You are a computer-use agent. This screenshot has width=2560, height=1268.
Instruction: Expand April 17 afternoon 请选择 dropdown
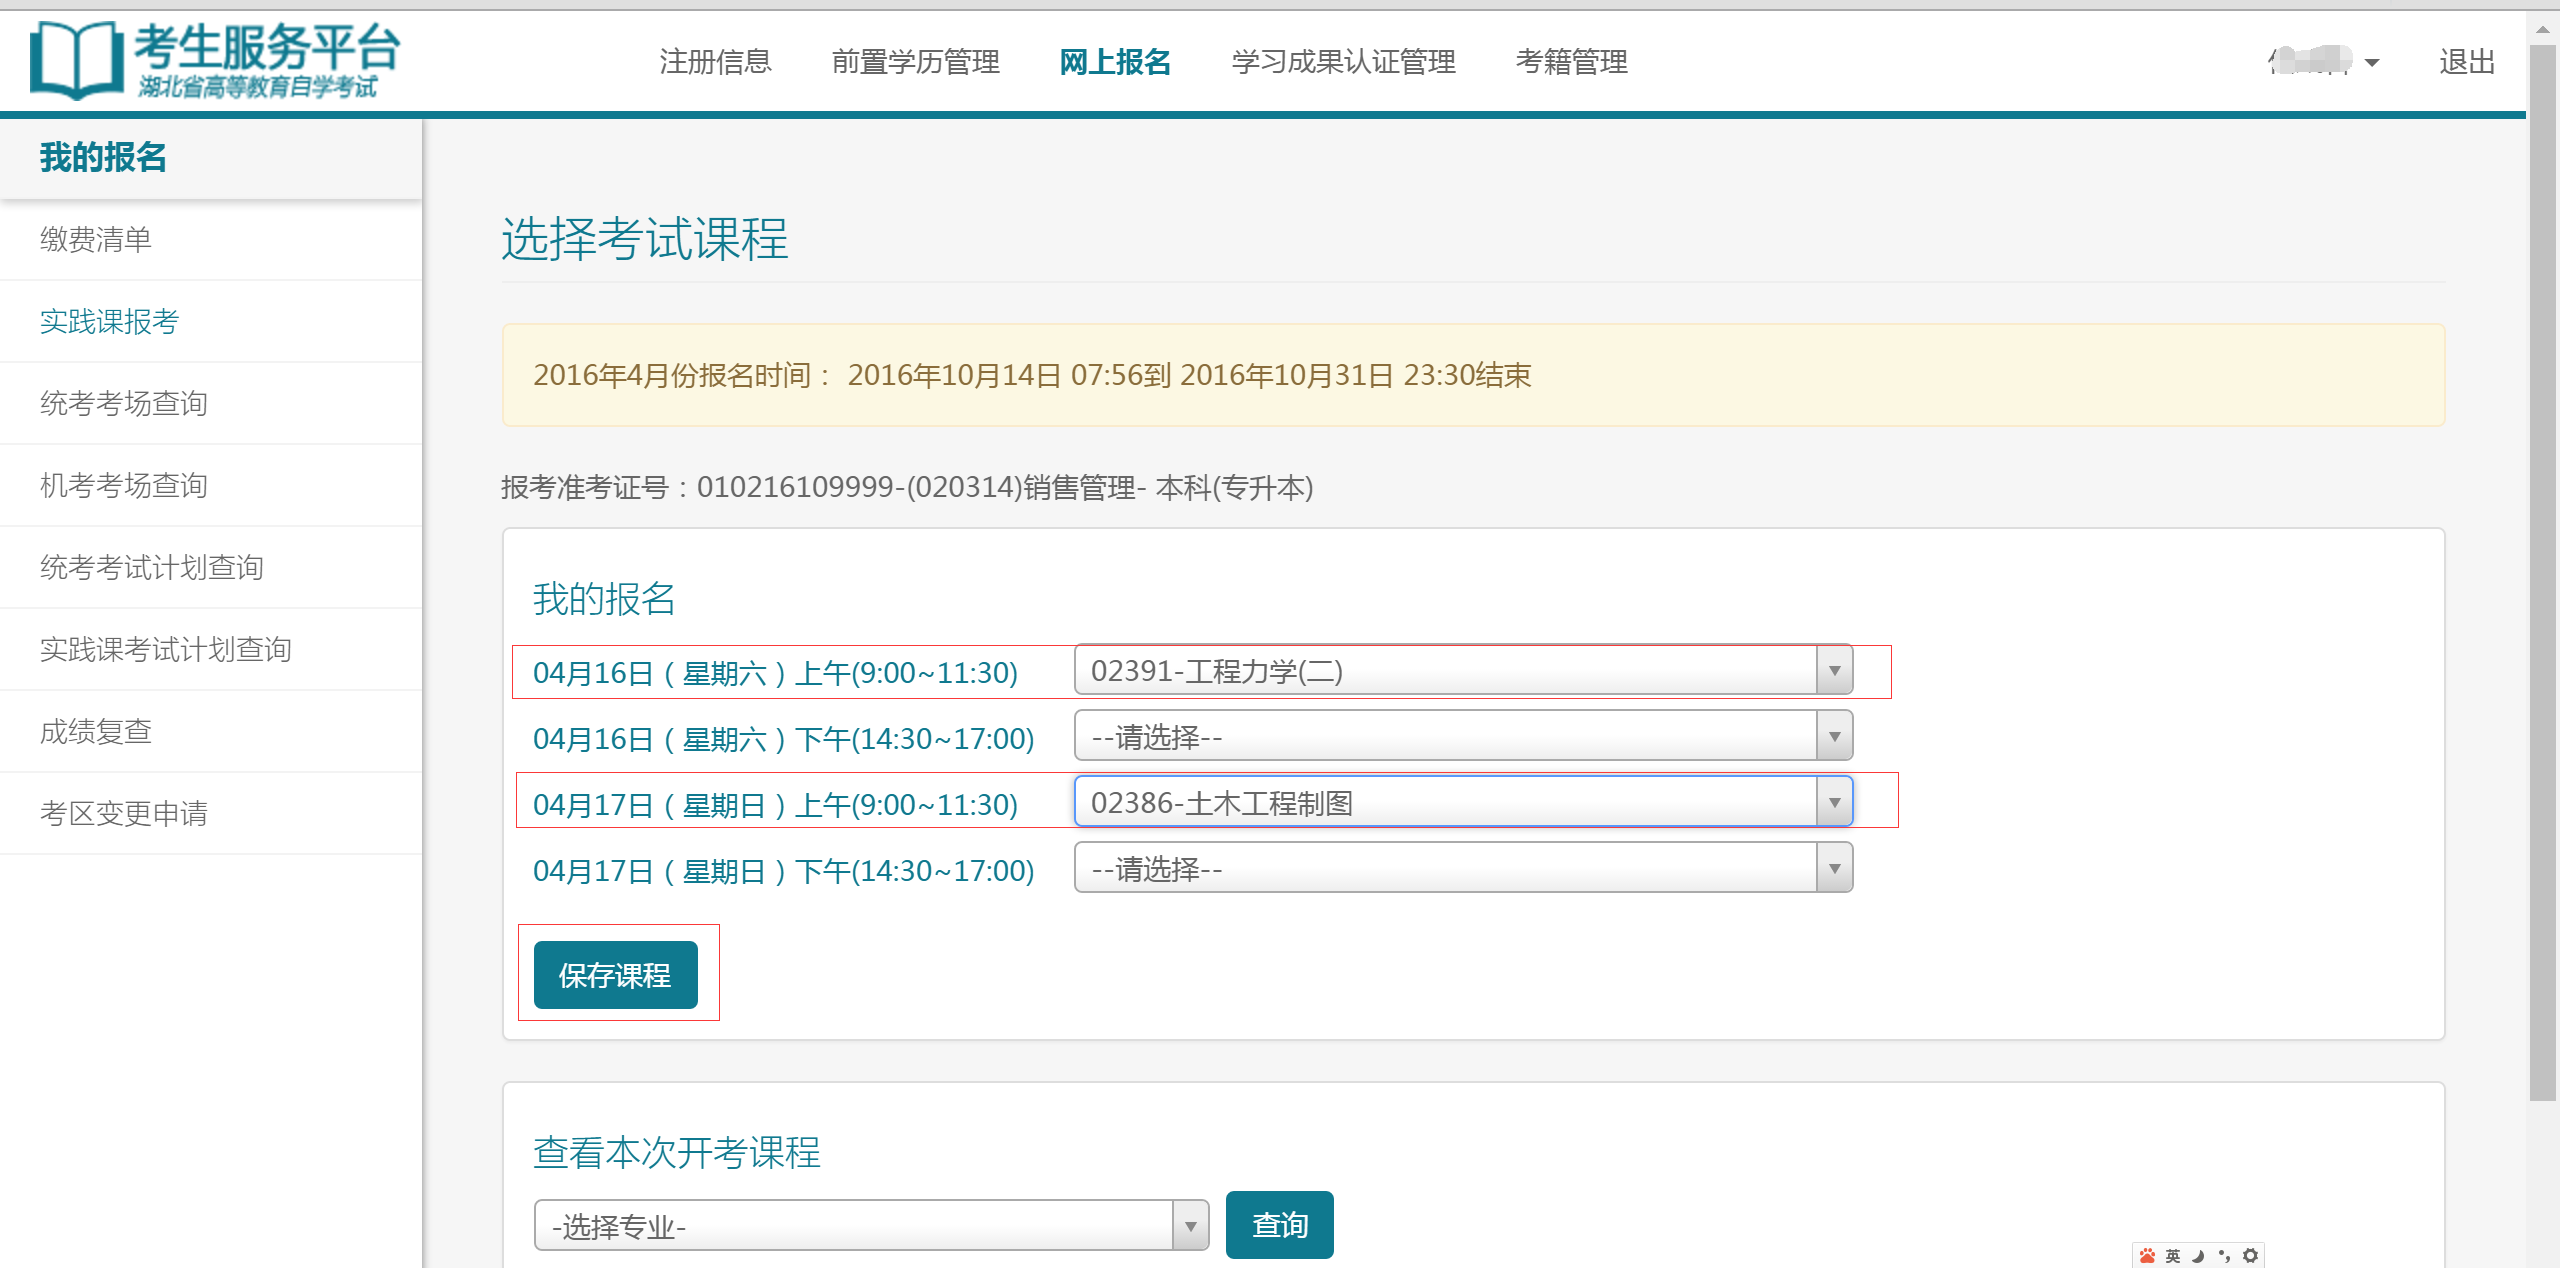coord(1462,869)
